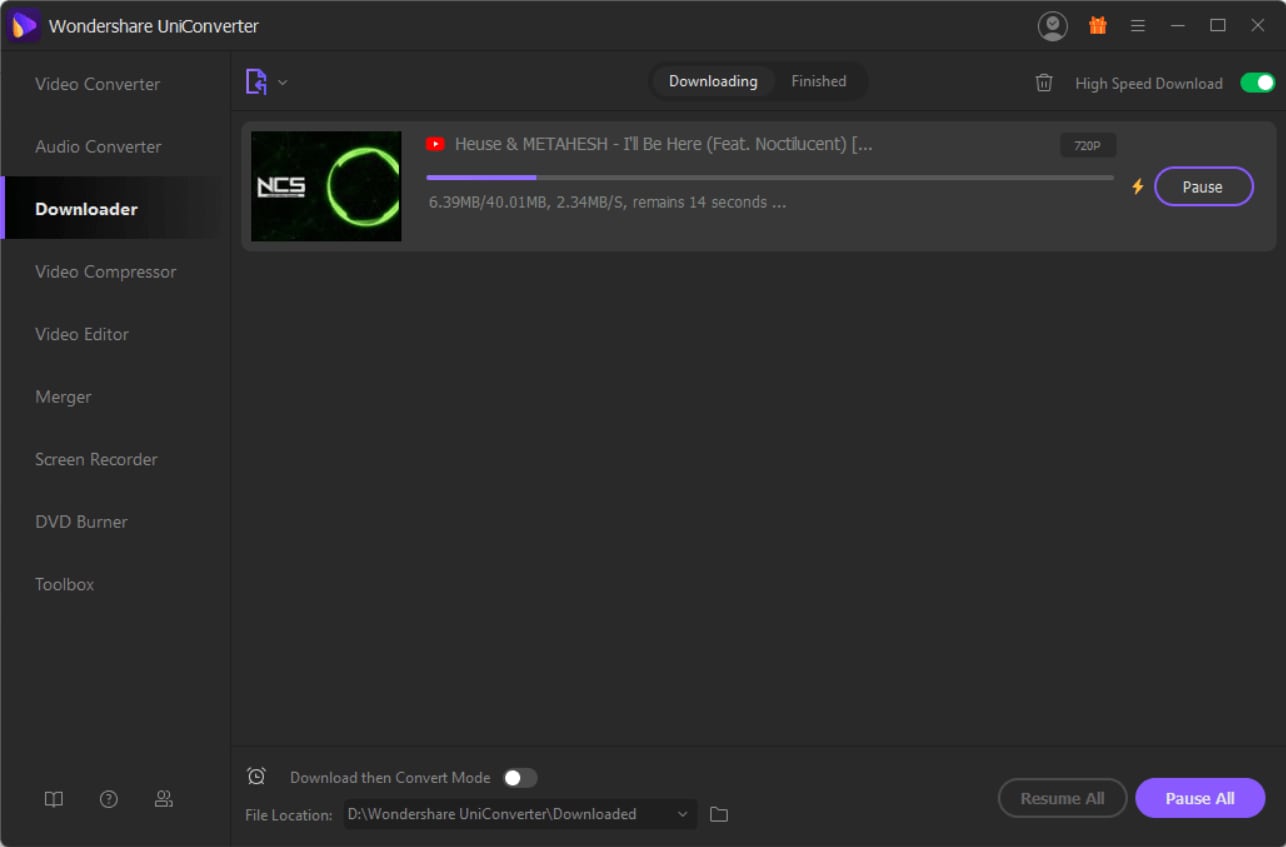Go to DVD Burner section
Viewport: 1286px width, 847px height.
click(x=81, y=522)
